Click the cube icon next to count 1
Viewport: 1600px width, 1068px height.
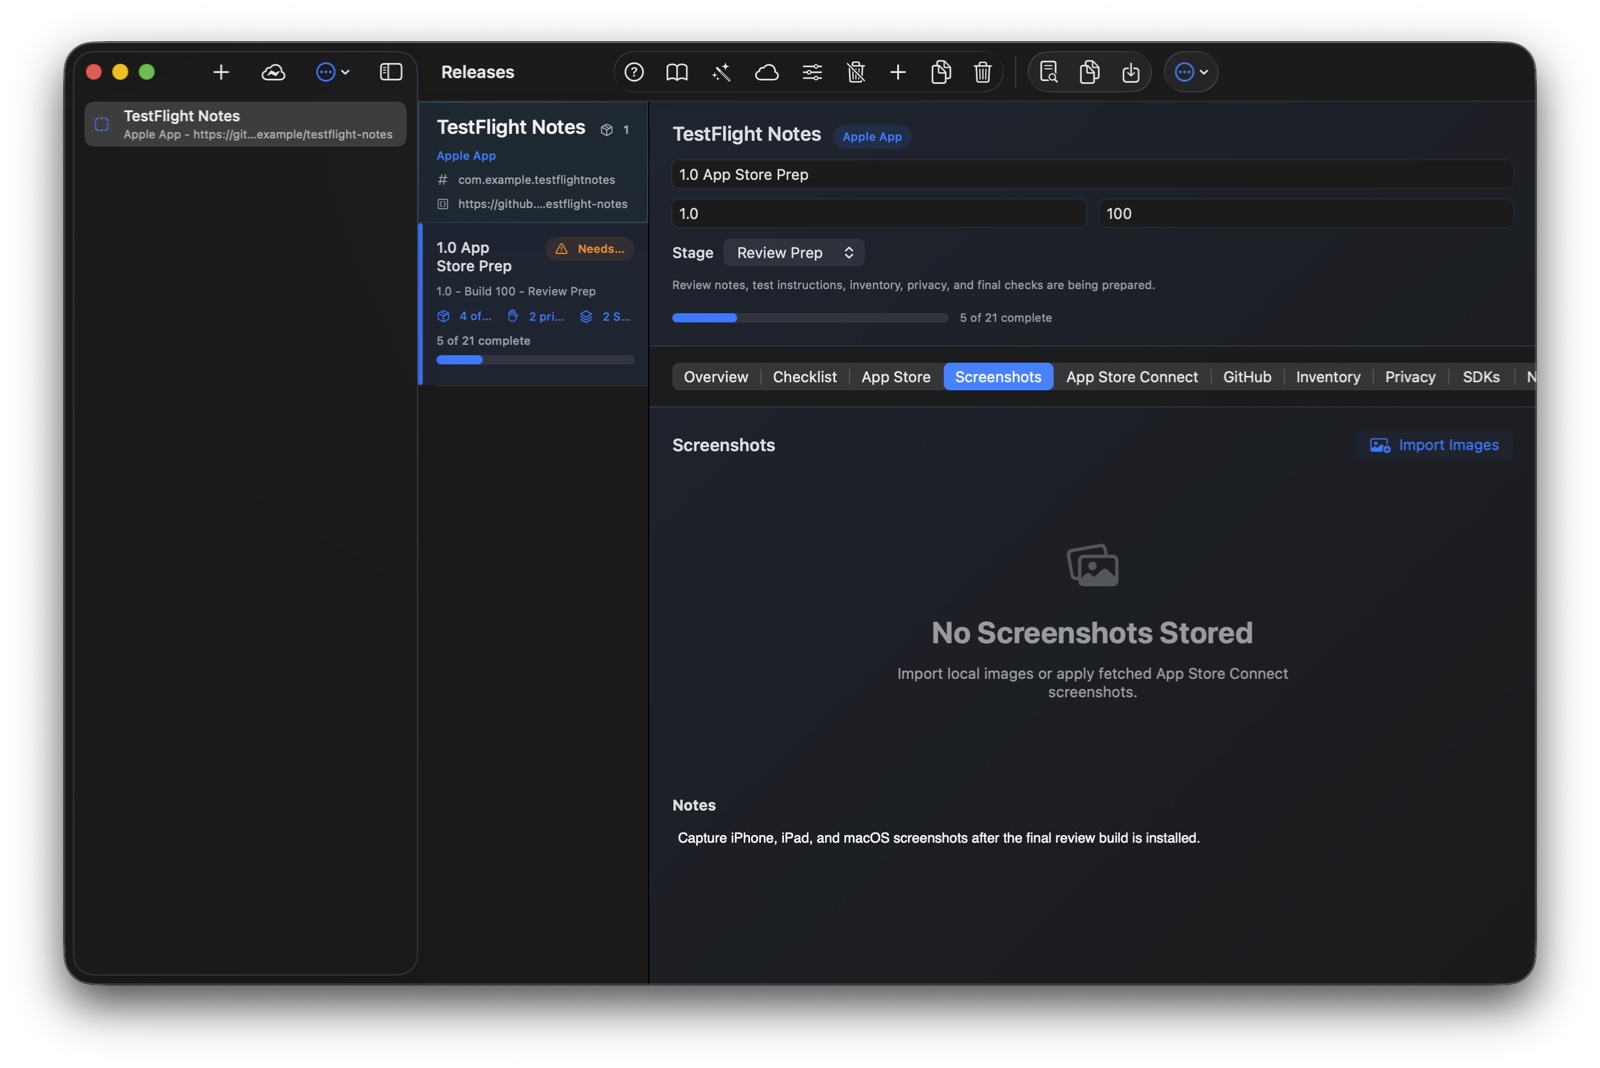[x=606, y=130]
